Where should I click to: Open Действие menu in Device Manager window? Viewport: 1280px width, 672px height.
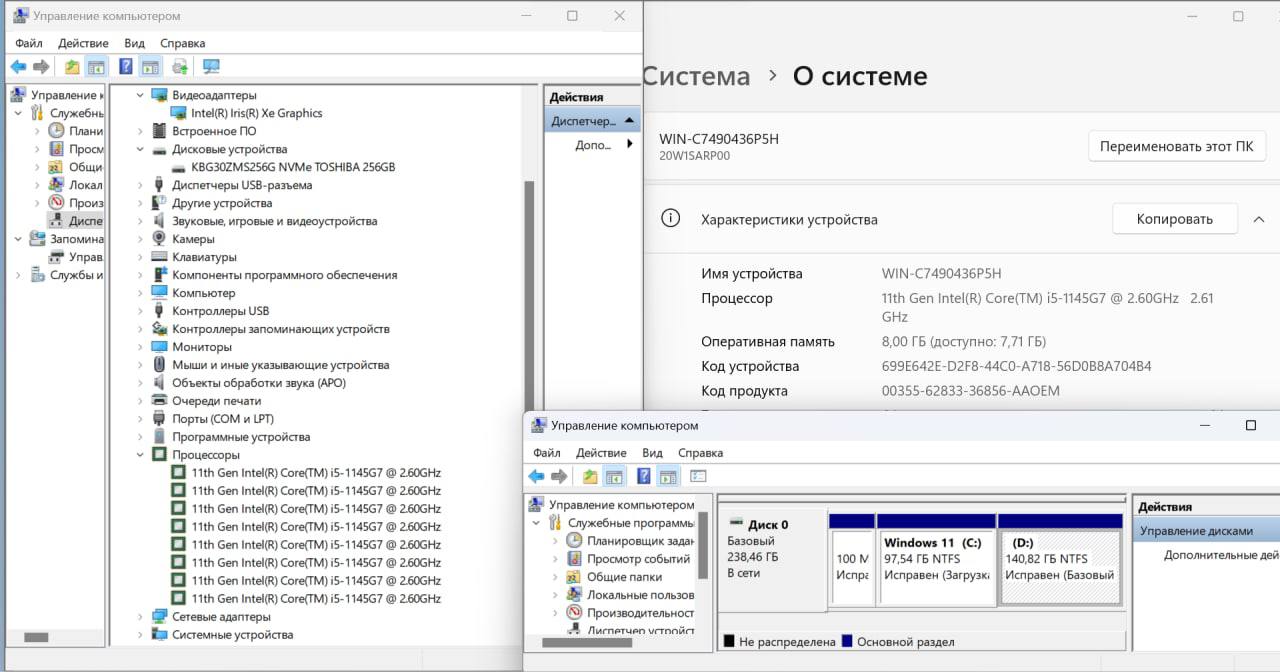click(x=83, y=43)
